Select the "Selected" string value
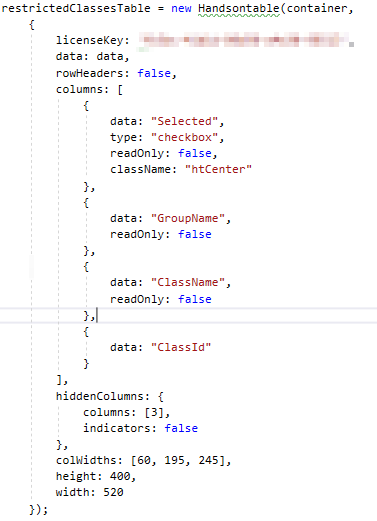The width and height of the screenshot is (377, 521). (185, 121)
